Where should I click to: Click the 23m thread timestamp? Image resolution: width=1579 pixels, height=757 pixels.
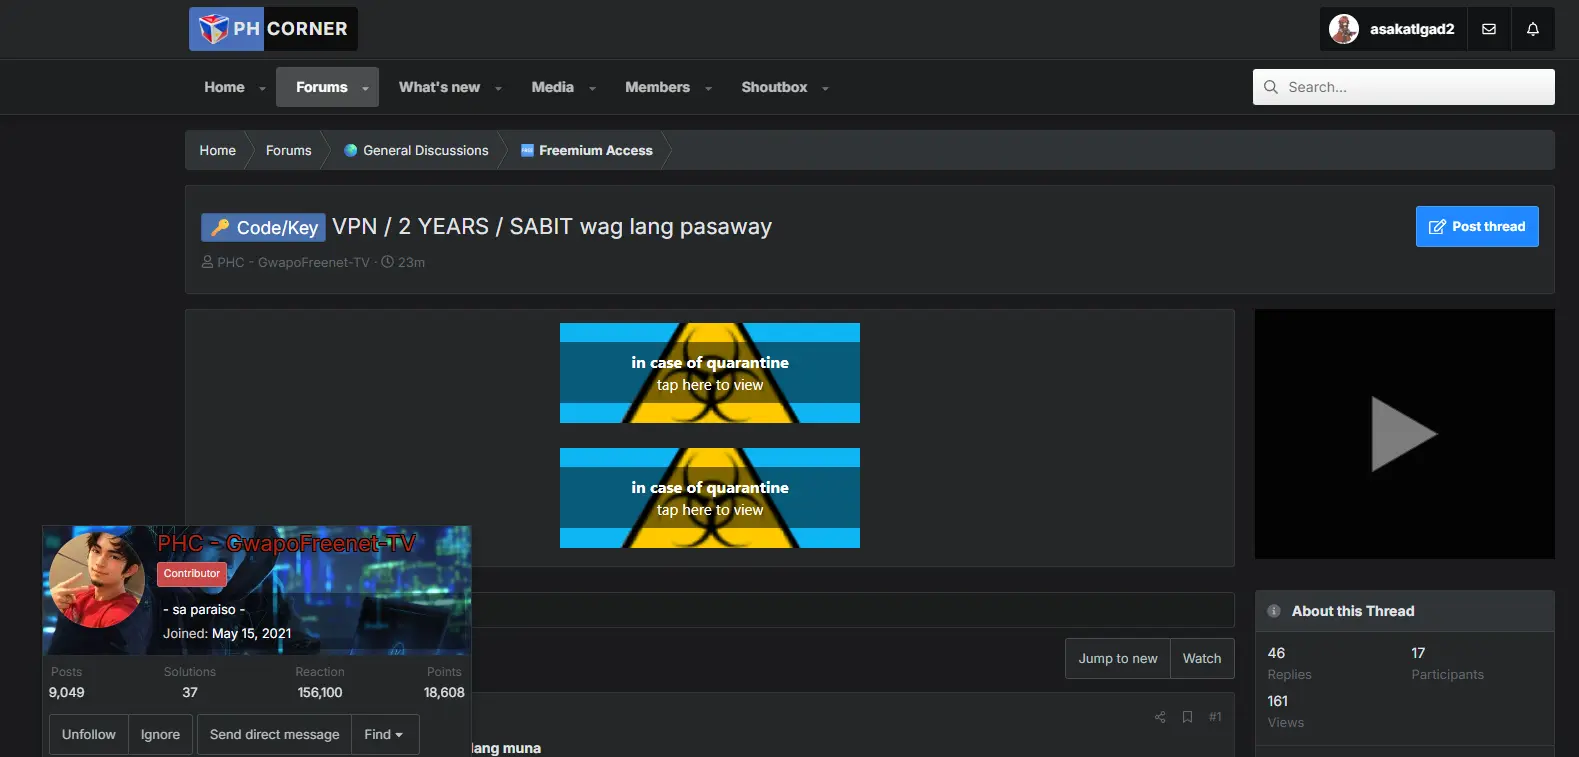tap(411, 262)
